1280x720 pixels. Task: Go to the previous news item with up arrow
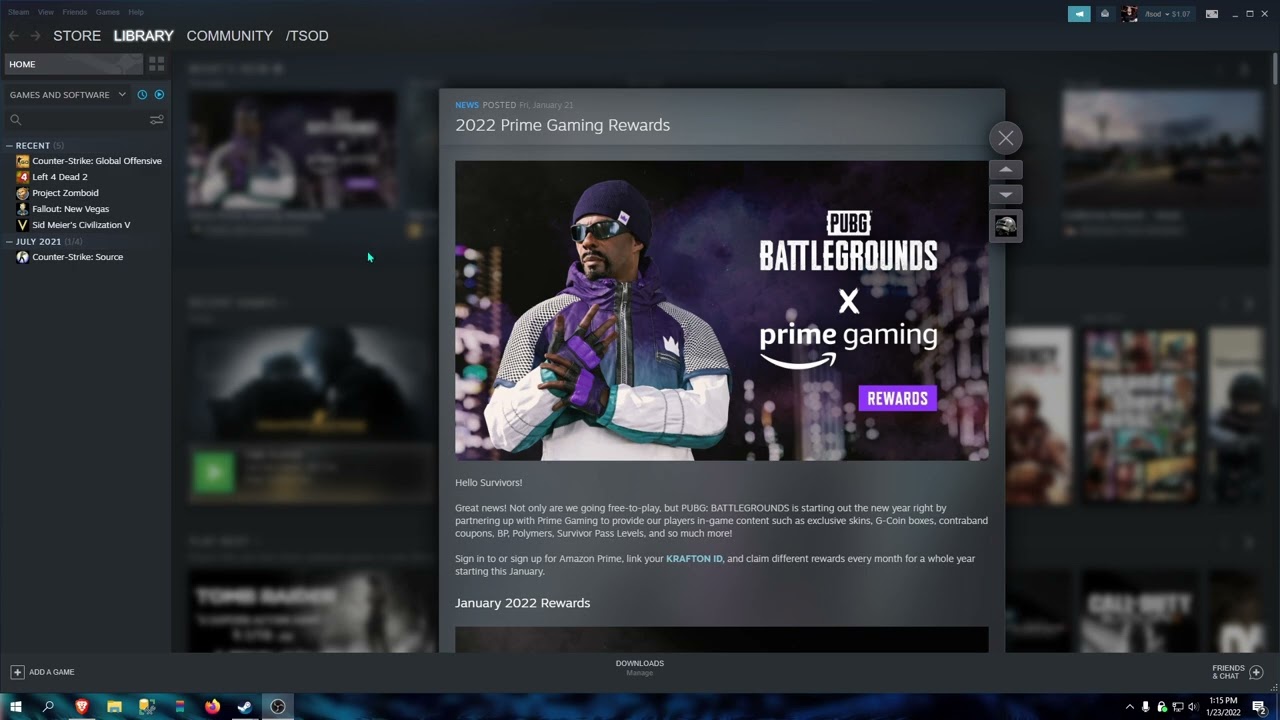[x=1006, y=170]
